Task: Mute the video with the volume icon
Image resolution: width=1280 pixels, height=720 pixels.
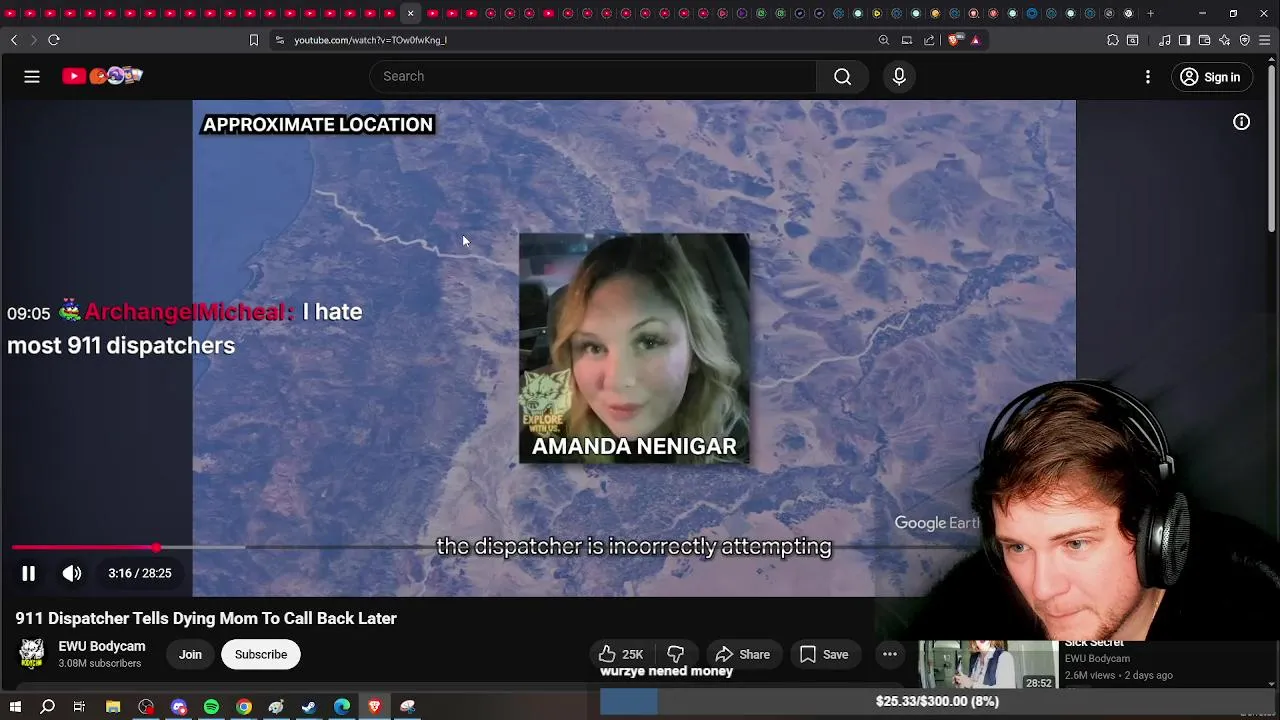Action: 72,573
